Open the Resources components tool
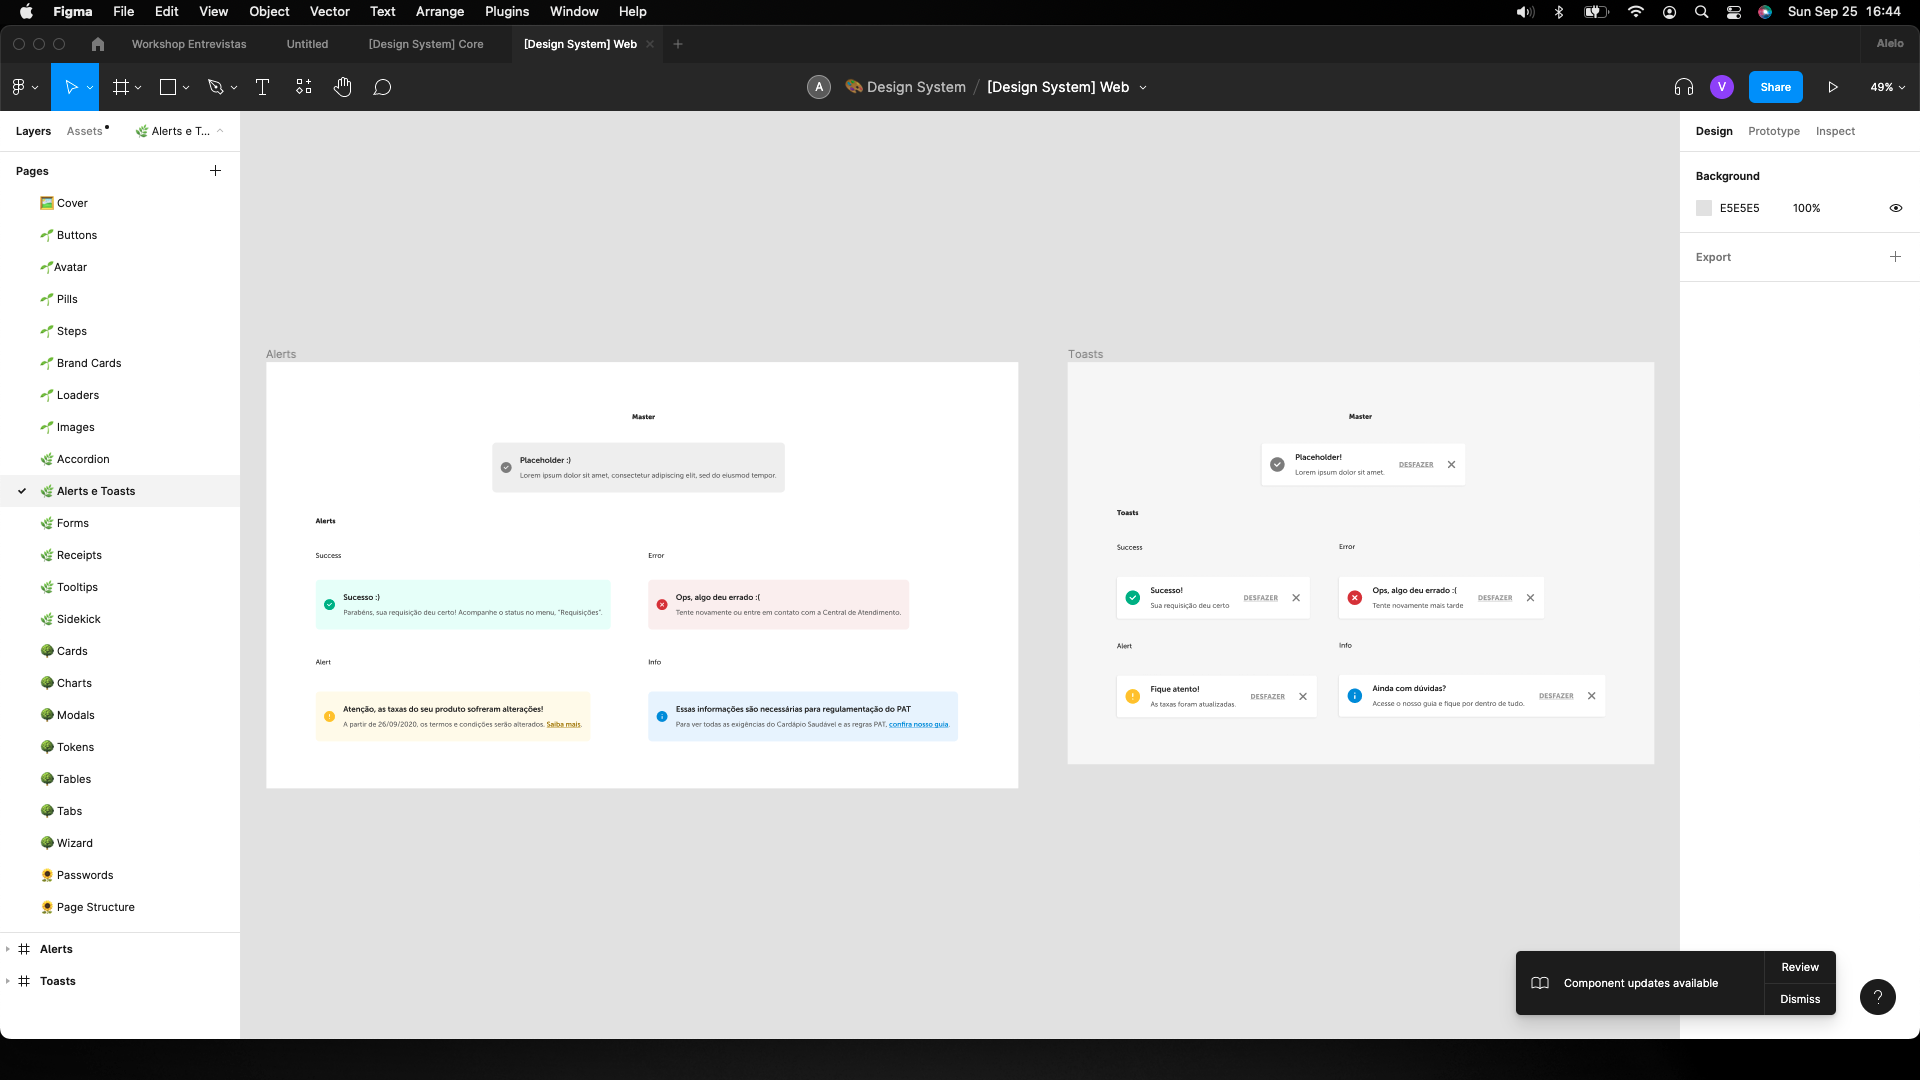The image size is (1920, 1080). click(304, 87)
